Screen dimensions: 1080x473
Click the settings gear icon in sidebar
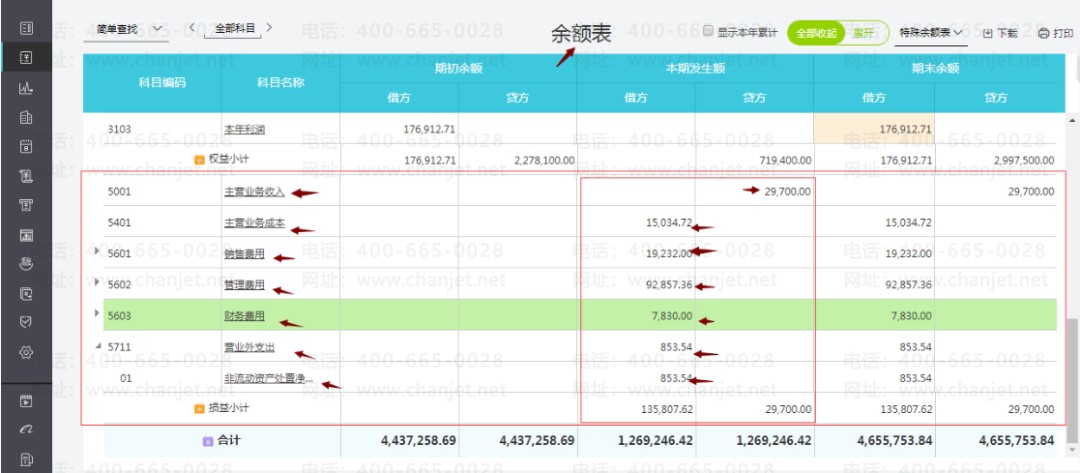pyautogui.click(x=26, y=352)
